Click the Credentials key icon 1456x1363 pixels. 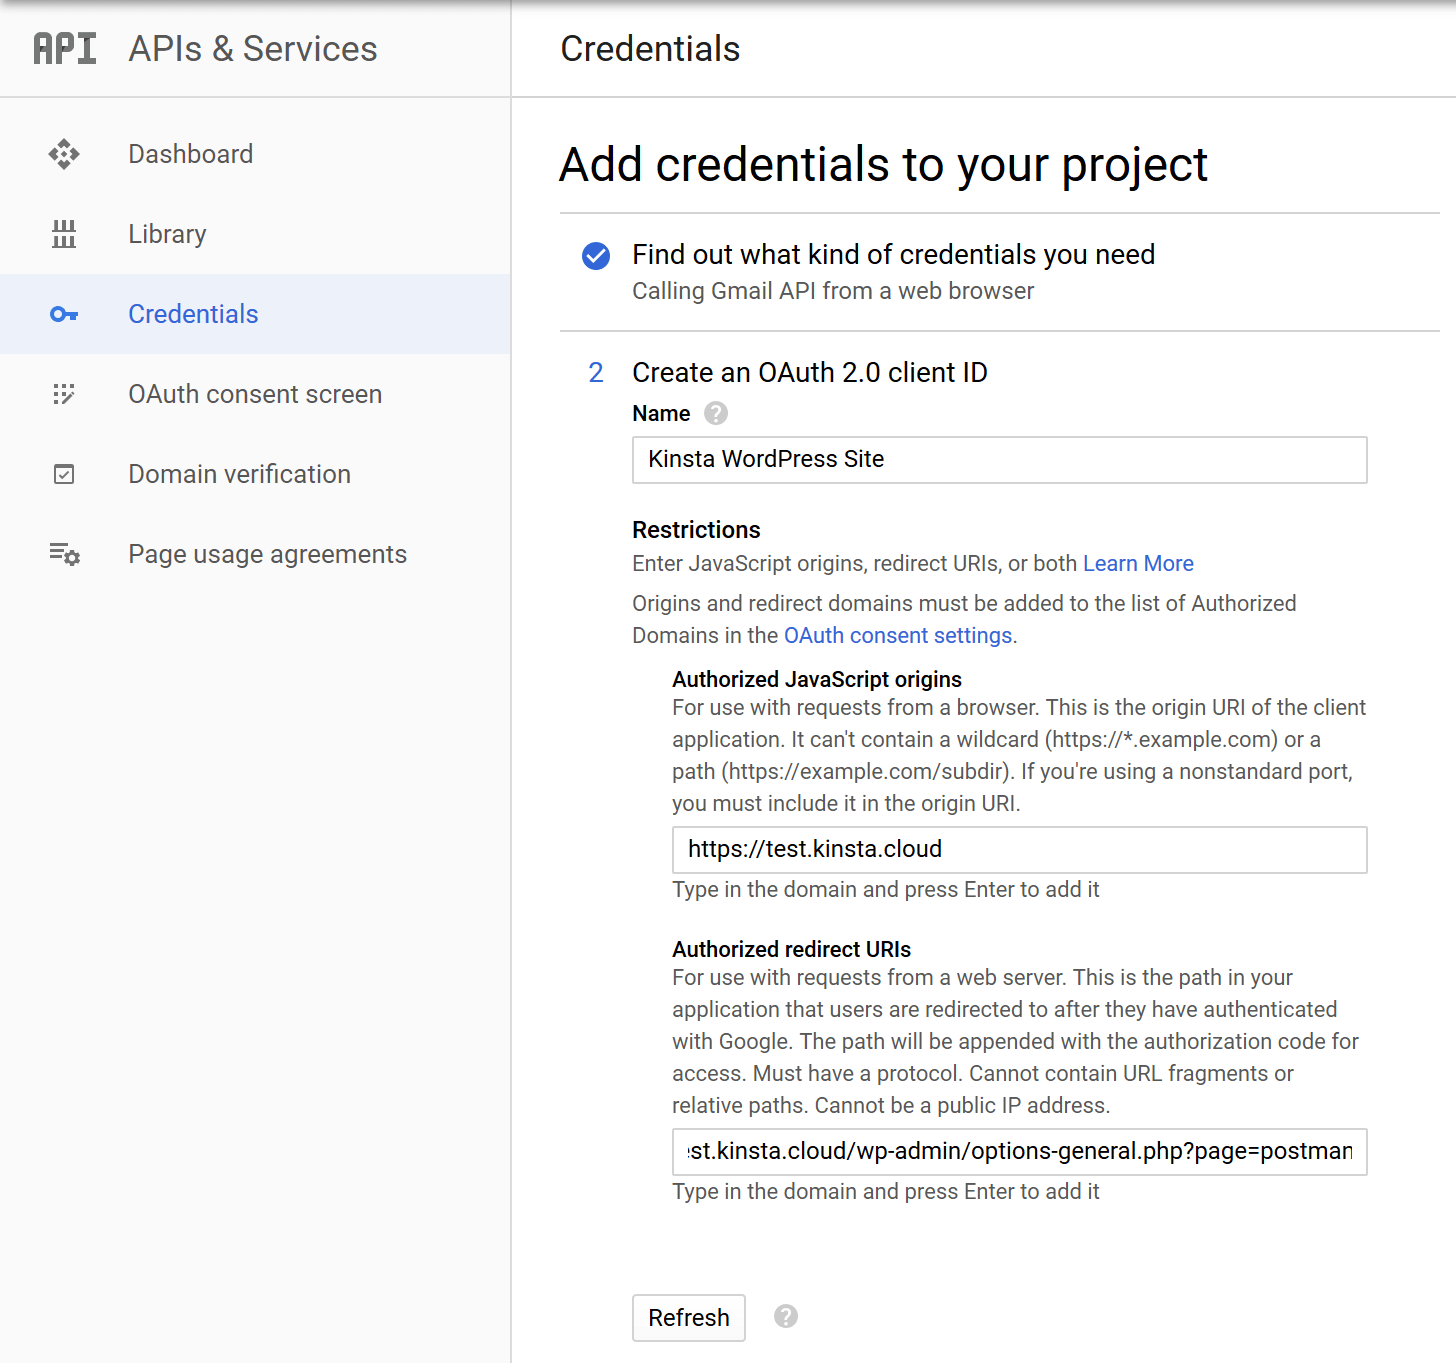click(64, 314)
